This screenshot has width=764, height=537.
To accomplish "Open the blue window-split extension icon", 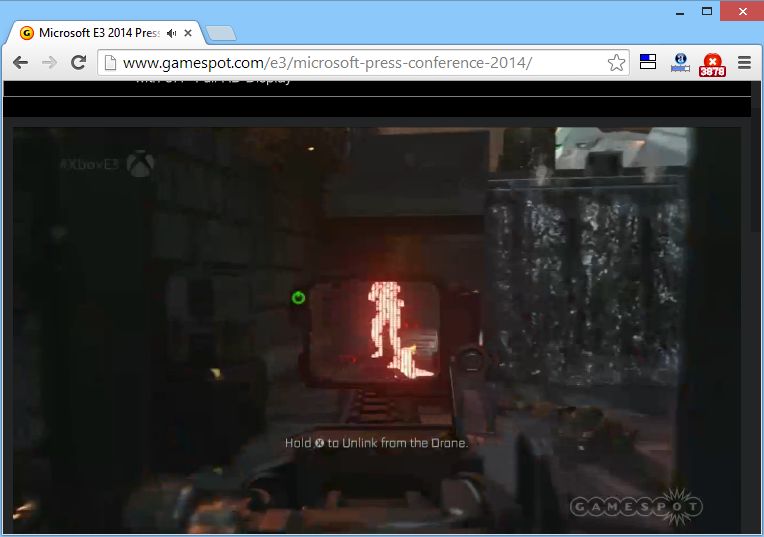I will (x=648, y=62).
